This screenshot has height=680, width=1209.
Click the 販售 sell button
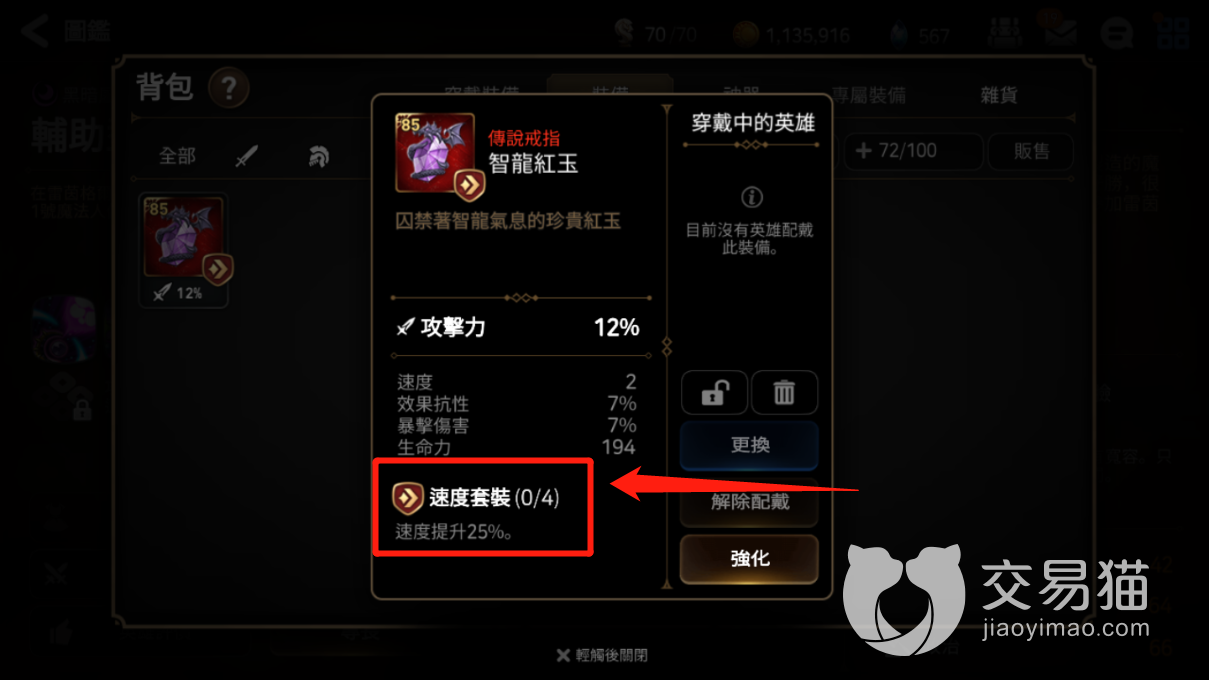coord(1031,151)
